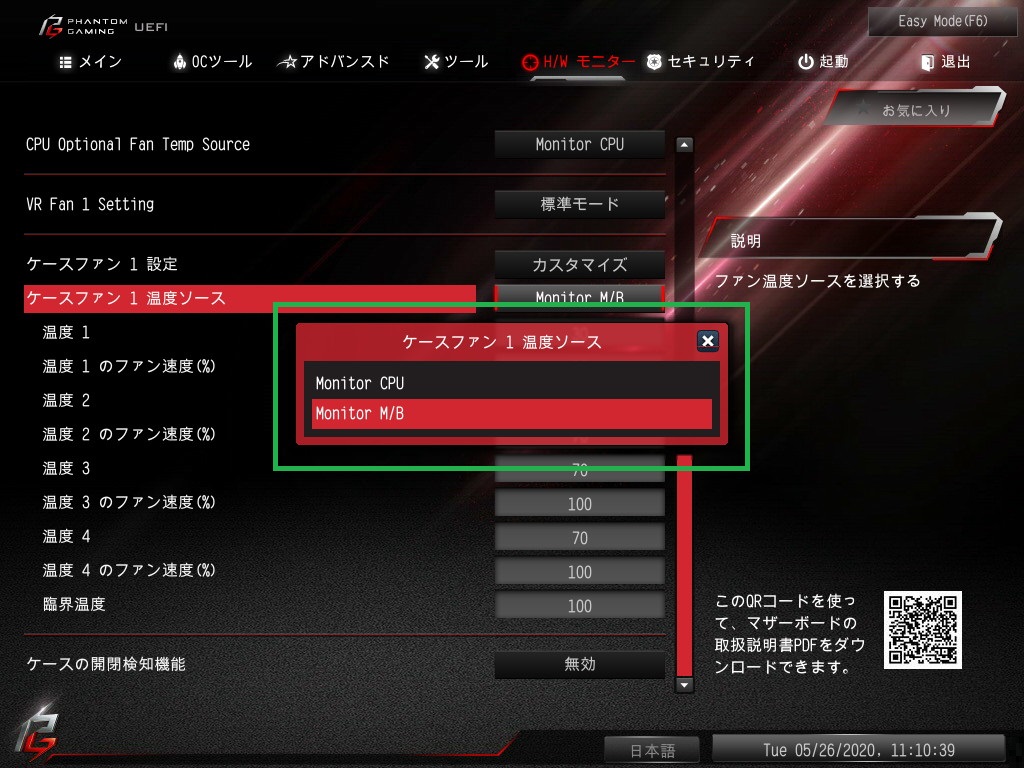Image resolution: width=1024 pixels, height=768 pixels.
Task: Click the セキュリティ shield icon
Action: tap(654, 61)
